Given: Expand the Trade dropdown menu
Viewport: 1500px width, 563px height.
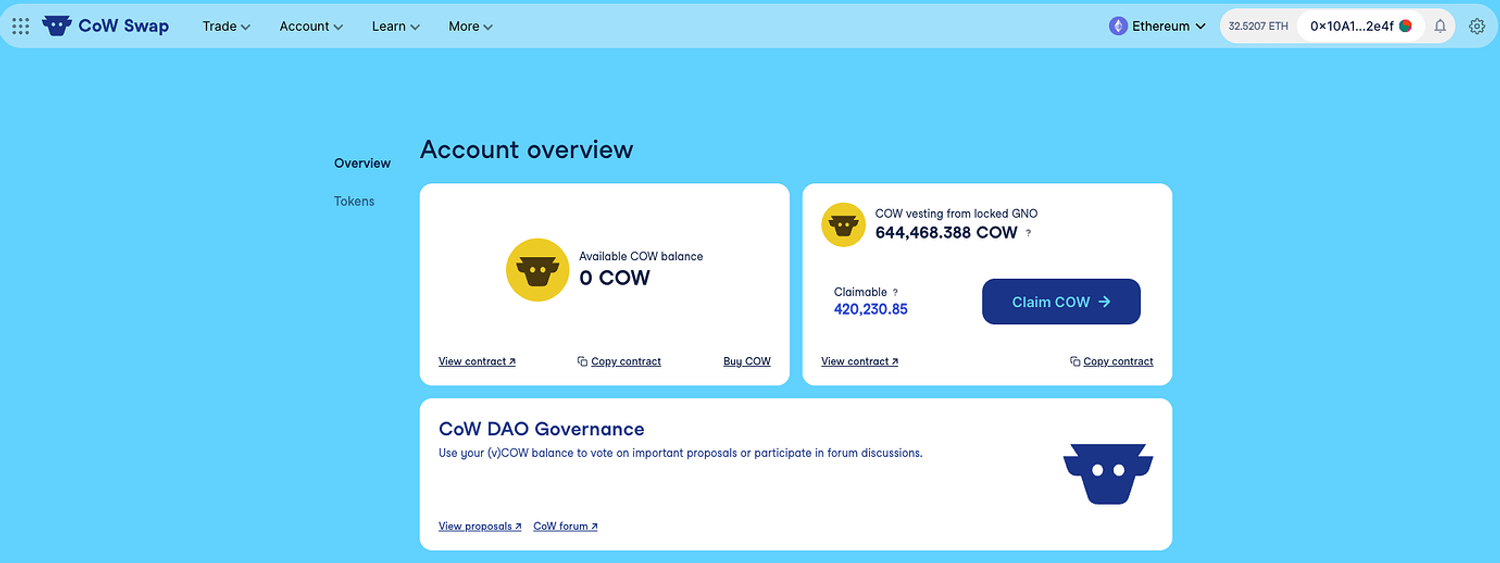Looking at the screenshot, I should pyautogui.click(x=226, y=26).
